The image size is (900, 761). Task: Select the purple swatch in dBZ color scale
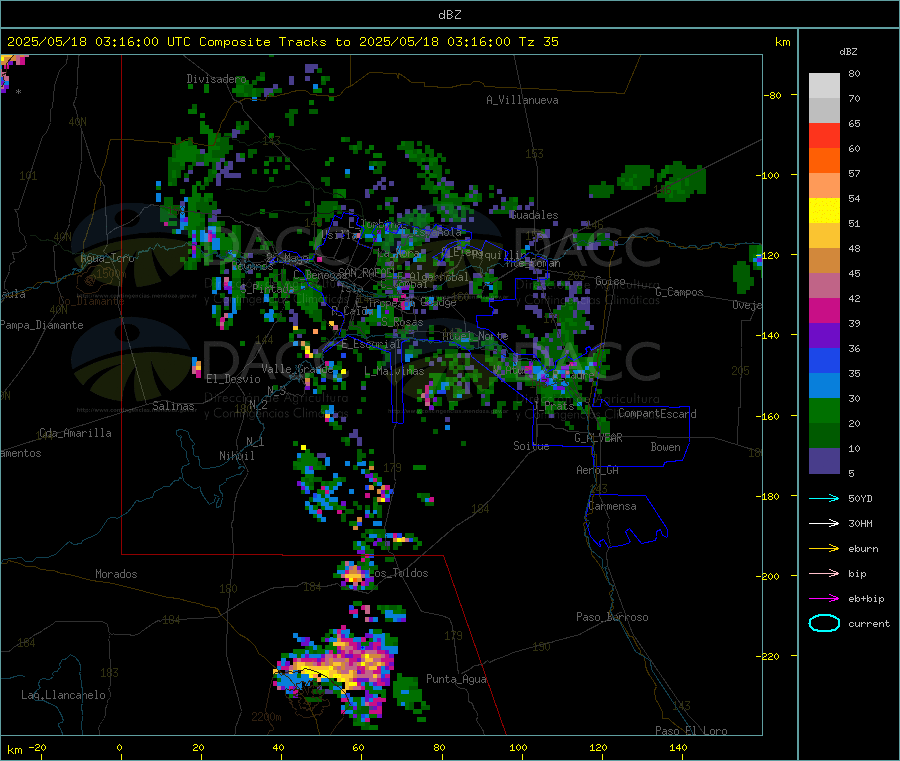(824, 336)
